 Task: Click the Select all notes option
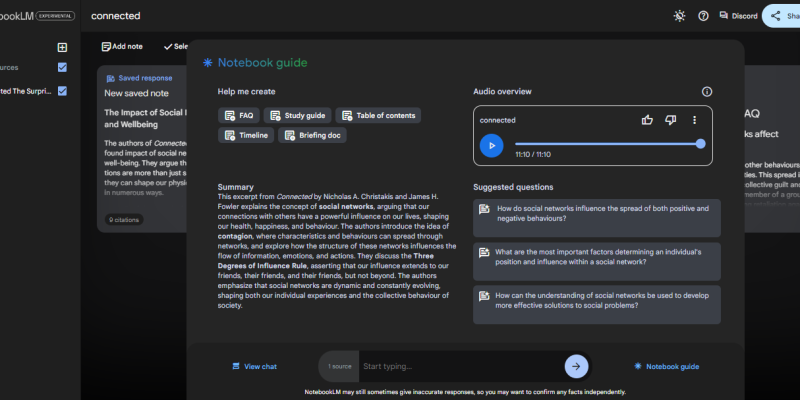(176, 46)
